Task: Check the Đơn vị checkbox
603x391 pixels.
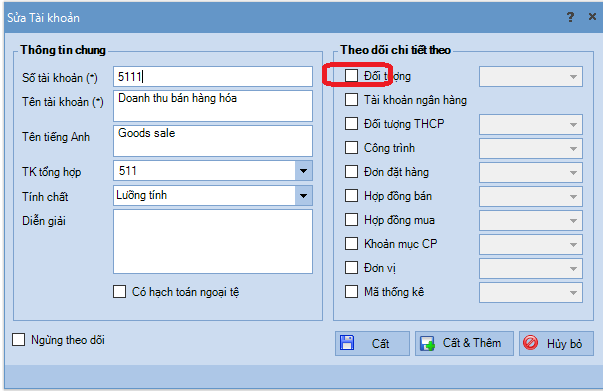Action: [x=351, y=268]
